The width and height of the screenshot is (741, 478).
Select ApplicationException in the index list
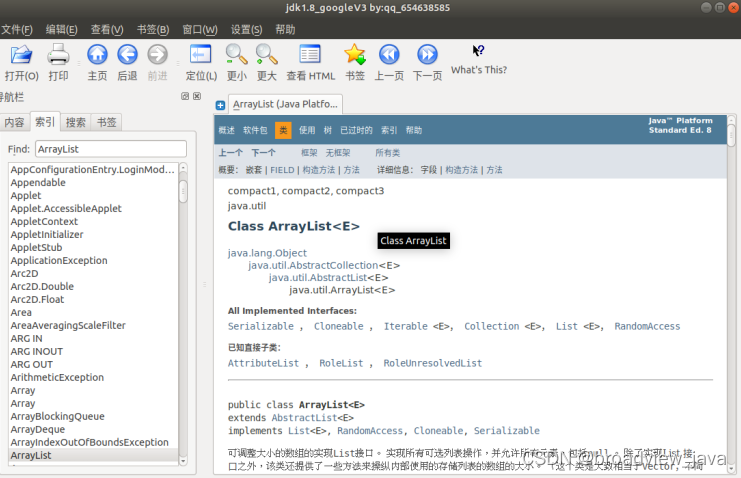[x=94, y=260]
